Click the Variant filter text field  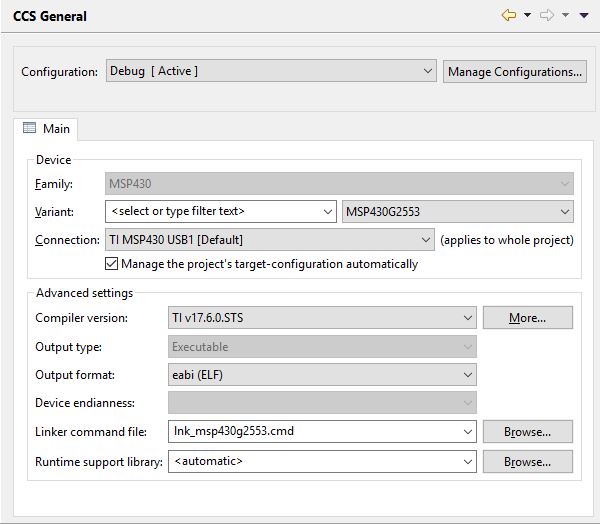click(212, 212)
